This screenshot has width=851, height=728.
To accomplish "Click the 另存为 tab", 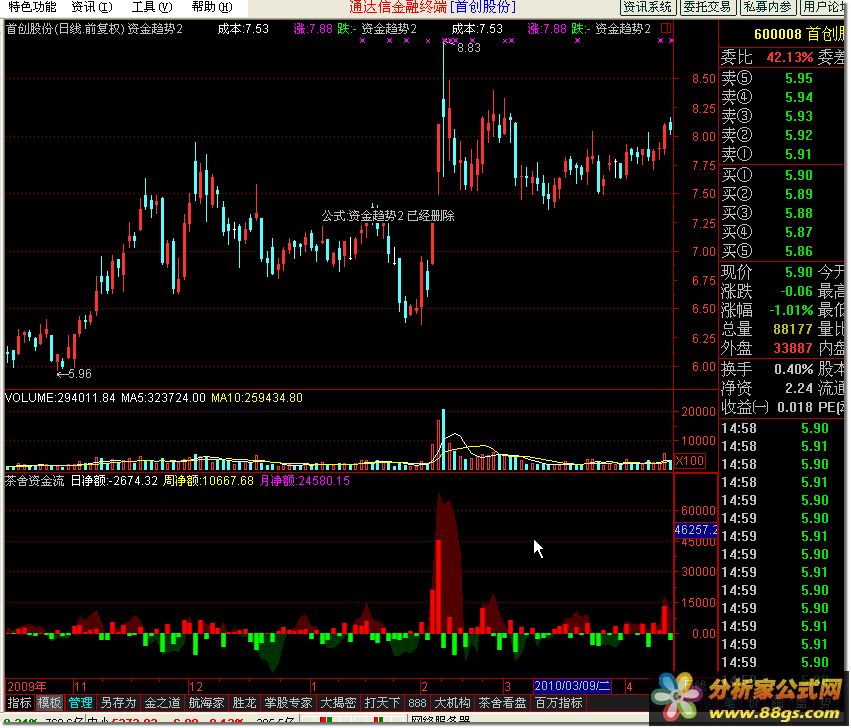I will [x=118, y=702].
